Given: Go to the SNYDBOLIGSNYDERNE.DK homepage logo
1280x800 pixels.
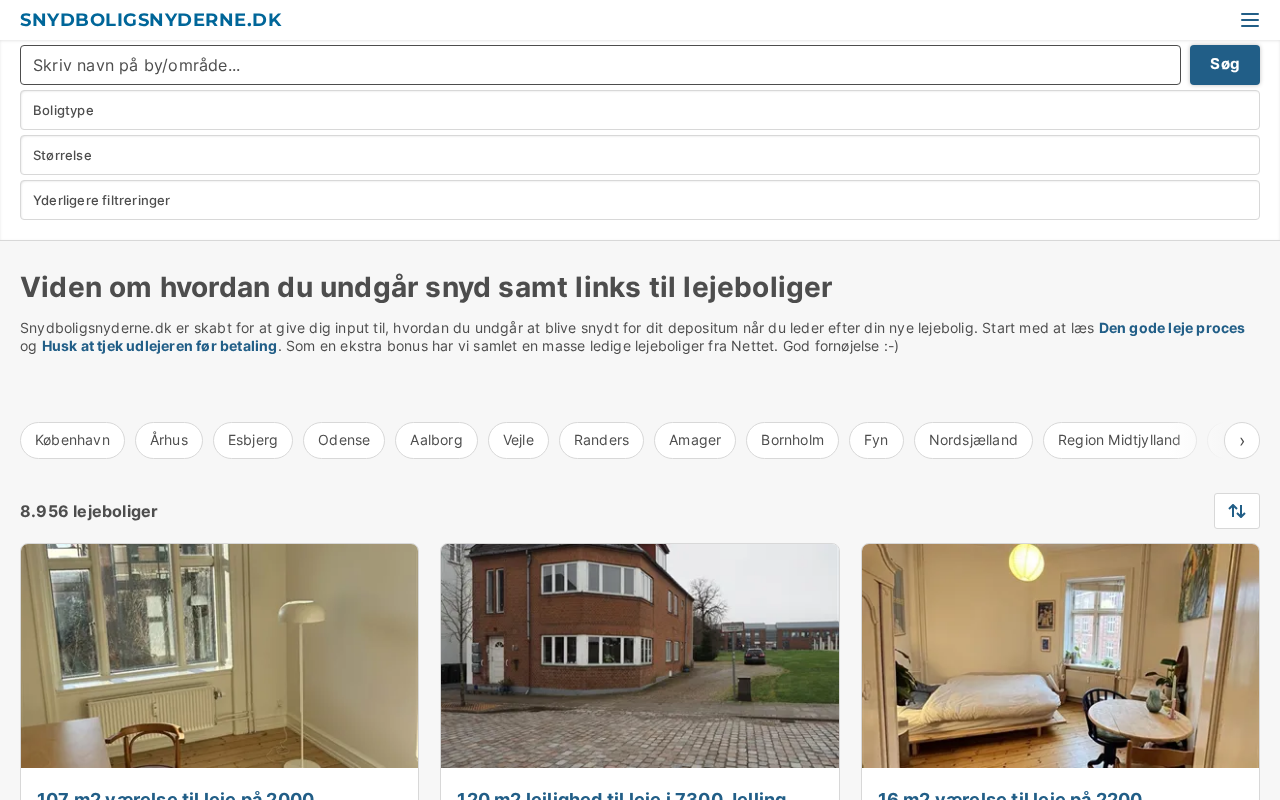Looking at the screenshot, I should [x=151, y=20].
